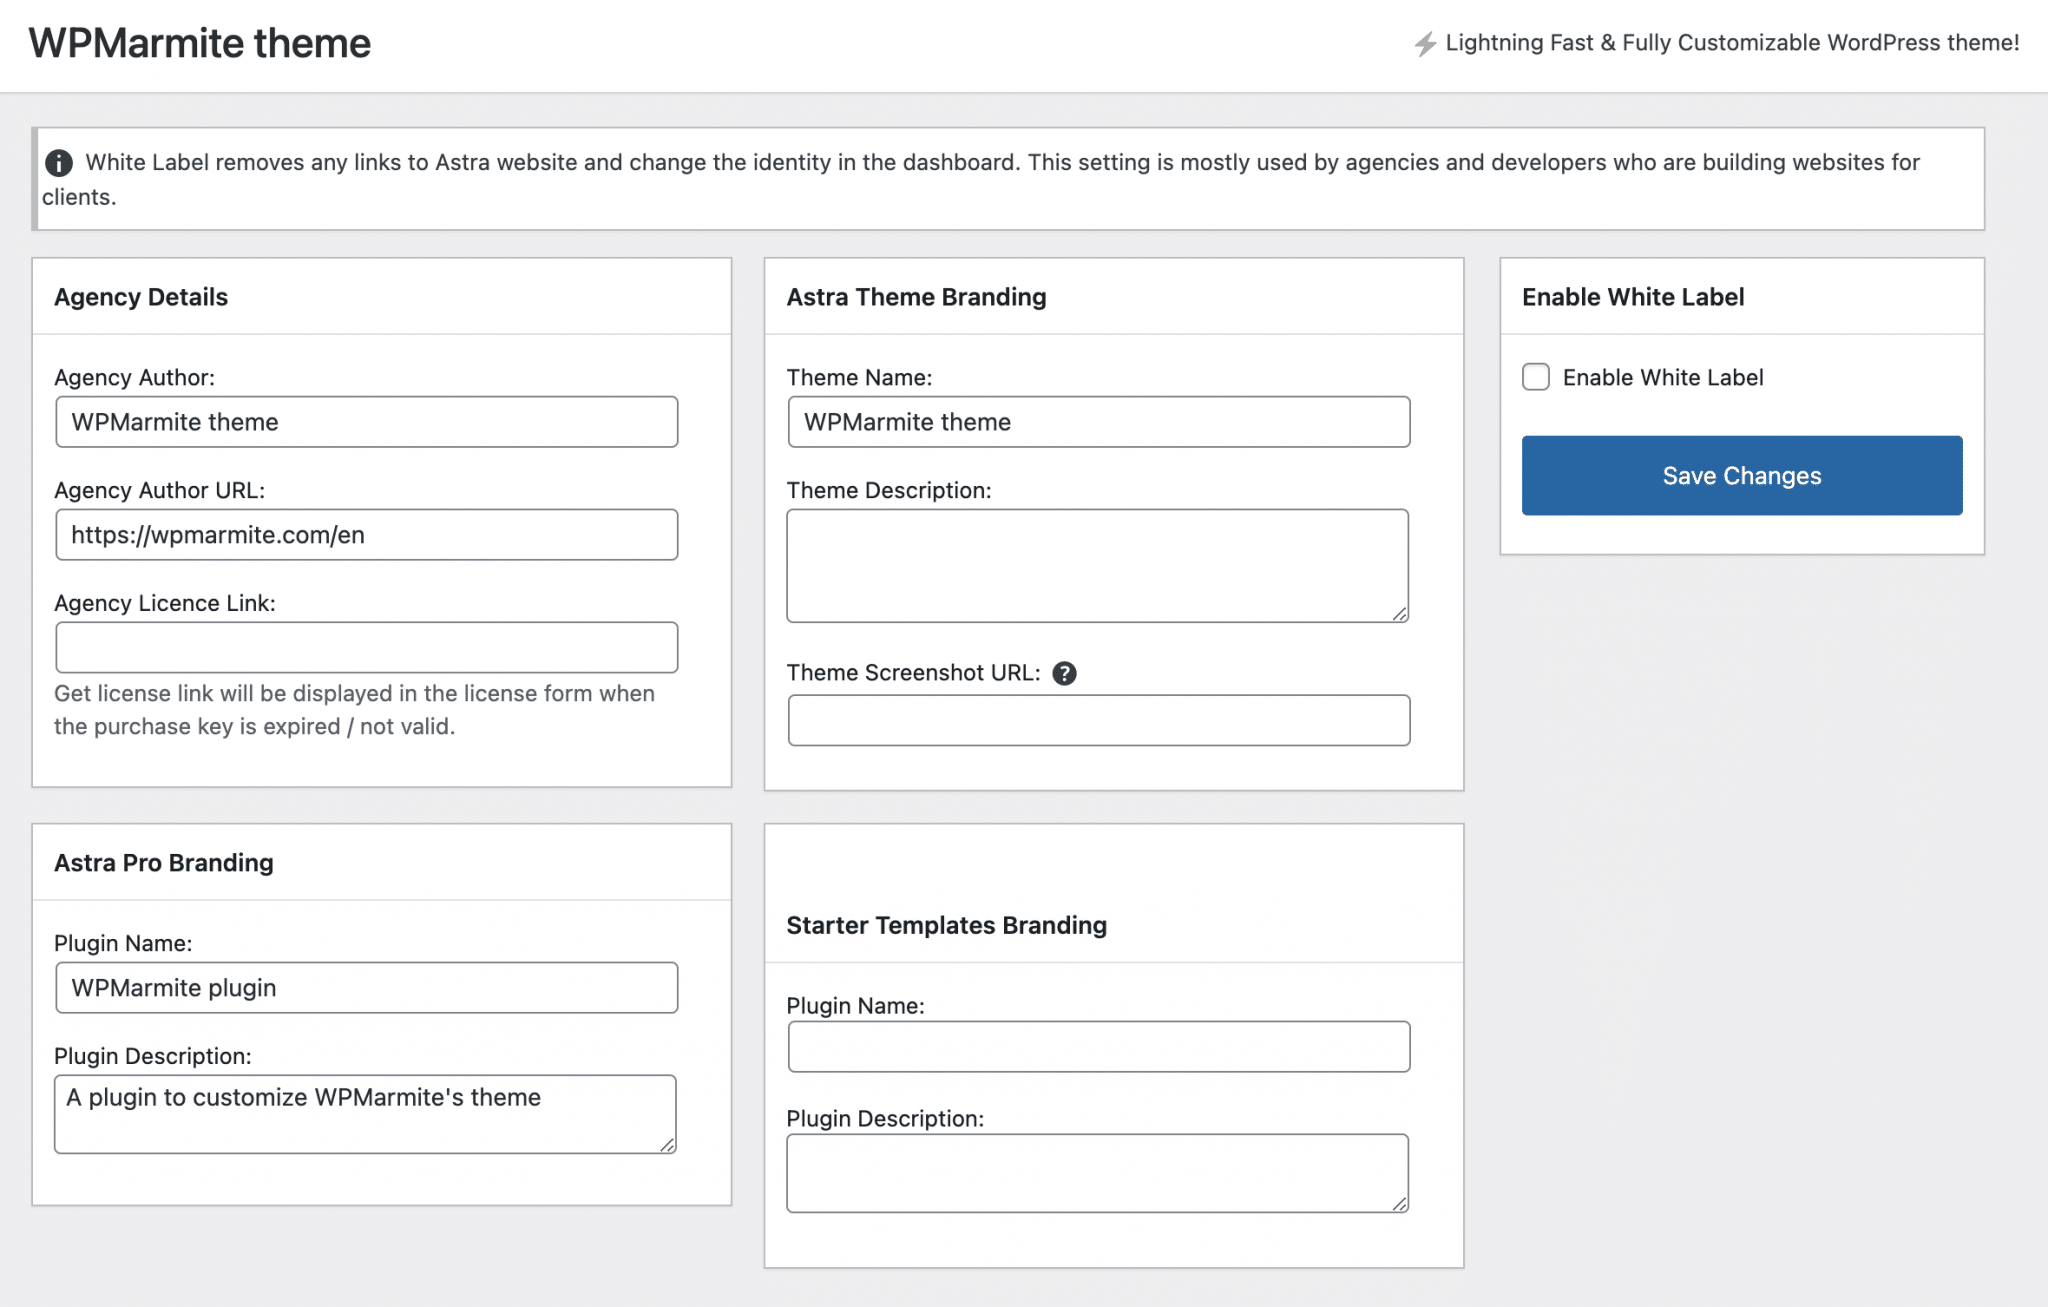The image size is (2048, 1307).
Task: Click the 'White Label removes any links' notice text
Action: point(981,179)
